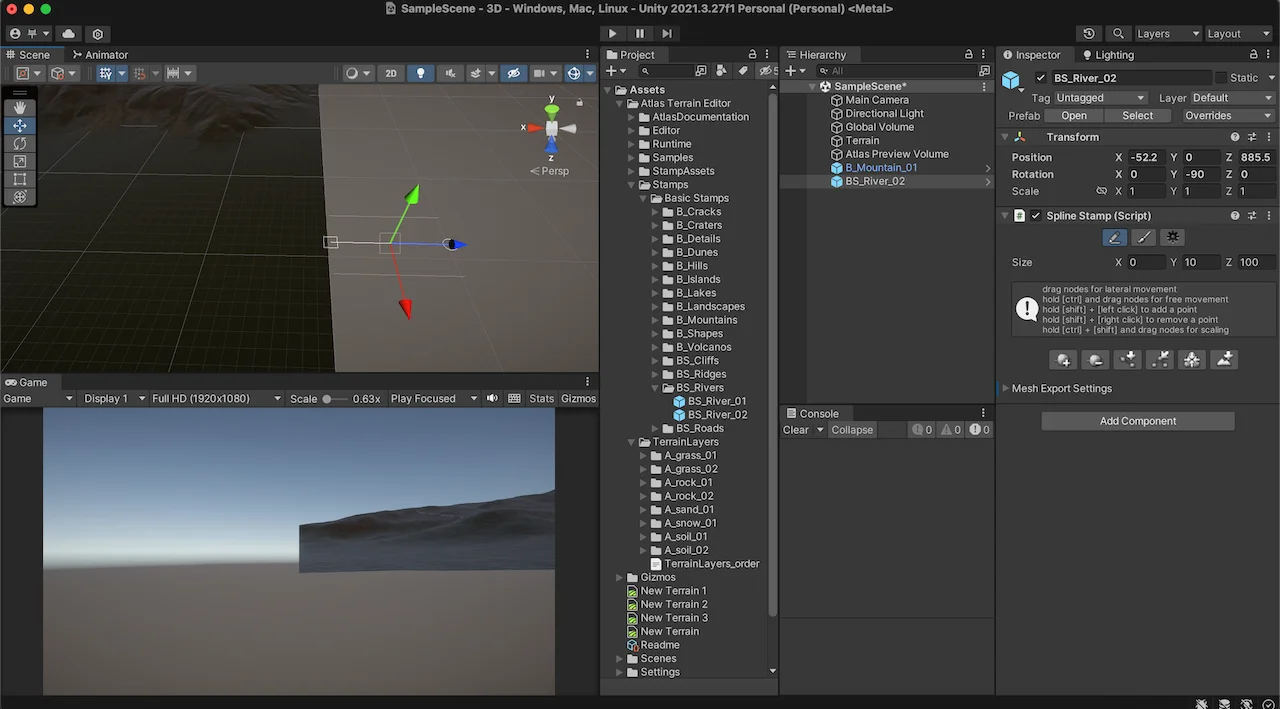Open the Project panel Create plus menu
This screenshot has width=1280, height=709.
[x=616, y=71]
